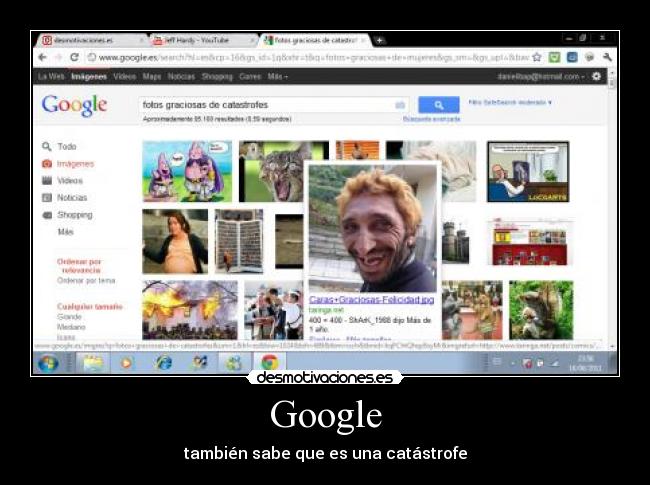Open the Caras+Graciosas-Felicidad.jpg link
Screen dimensions: 650x485
point(371,299)
